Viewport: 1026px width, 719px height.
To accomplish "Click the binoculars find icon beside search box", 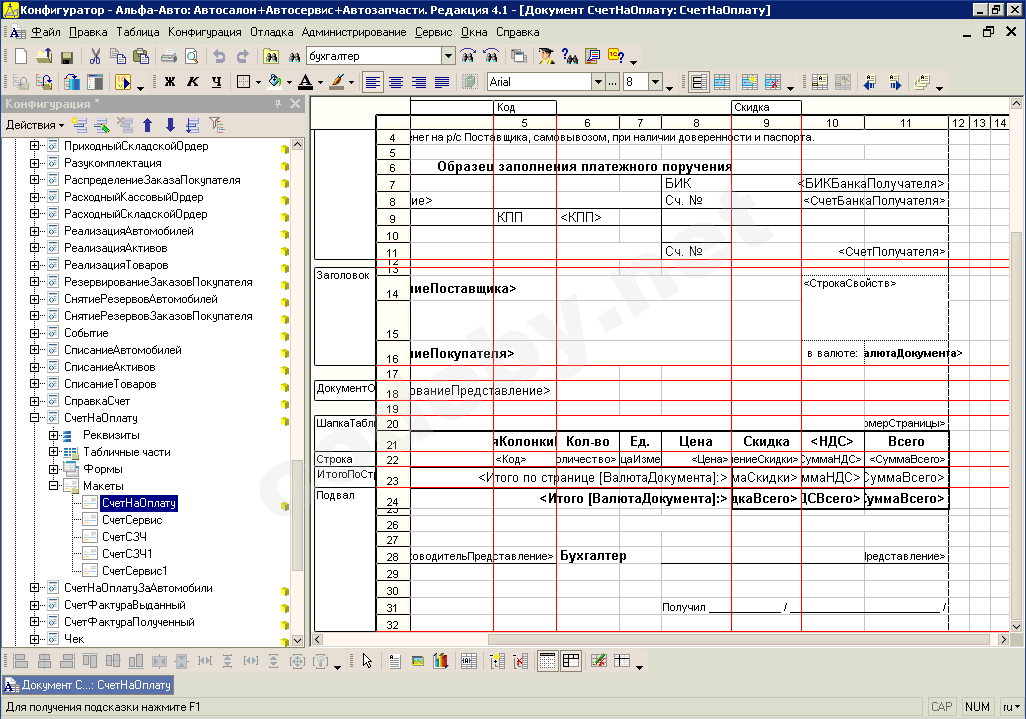I will click(294, 57).
